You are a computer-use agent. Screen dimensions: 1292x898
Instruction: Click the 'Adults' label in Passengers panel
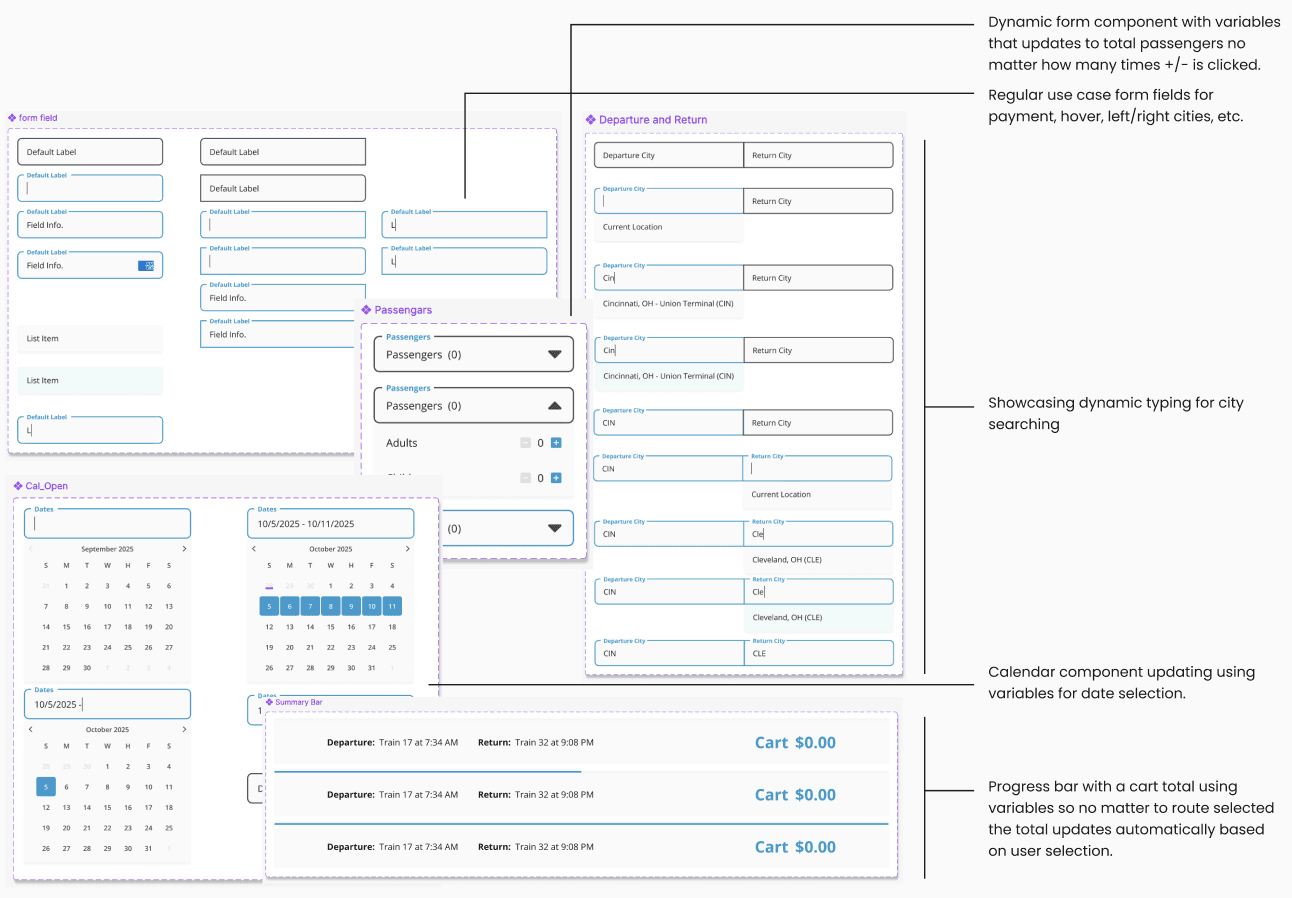[x=402, y=443]
